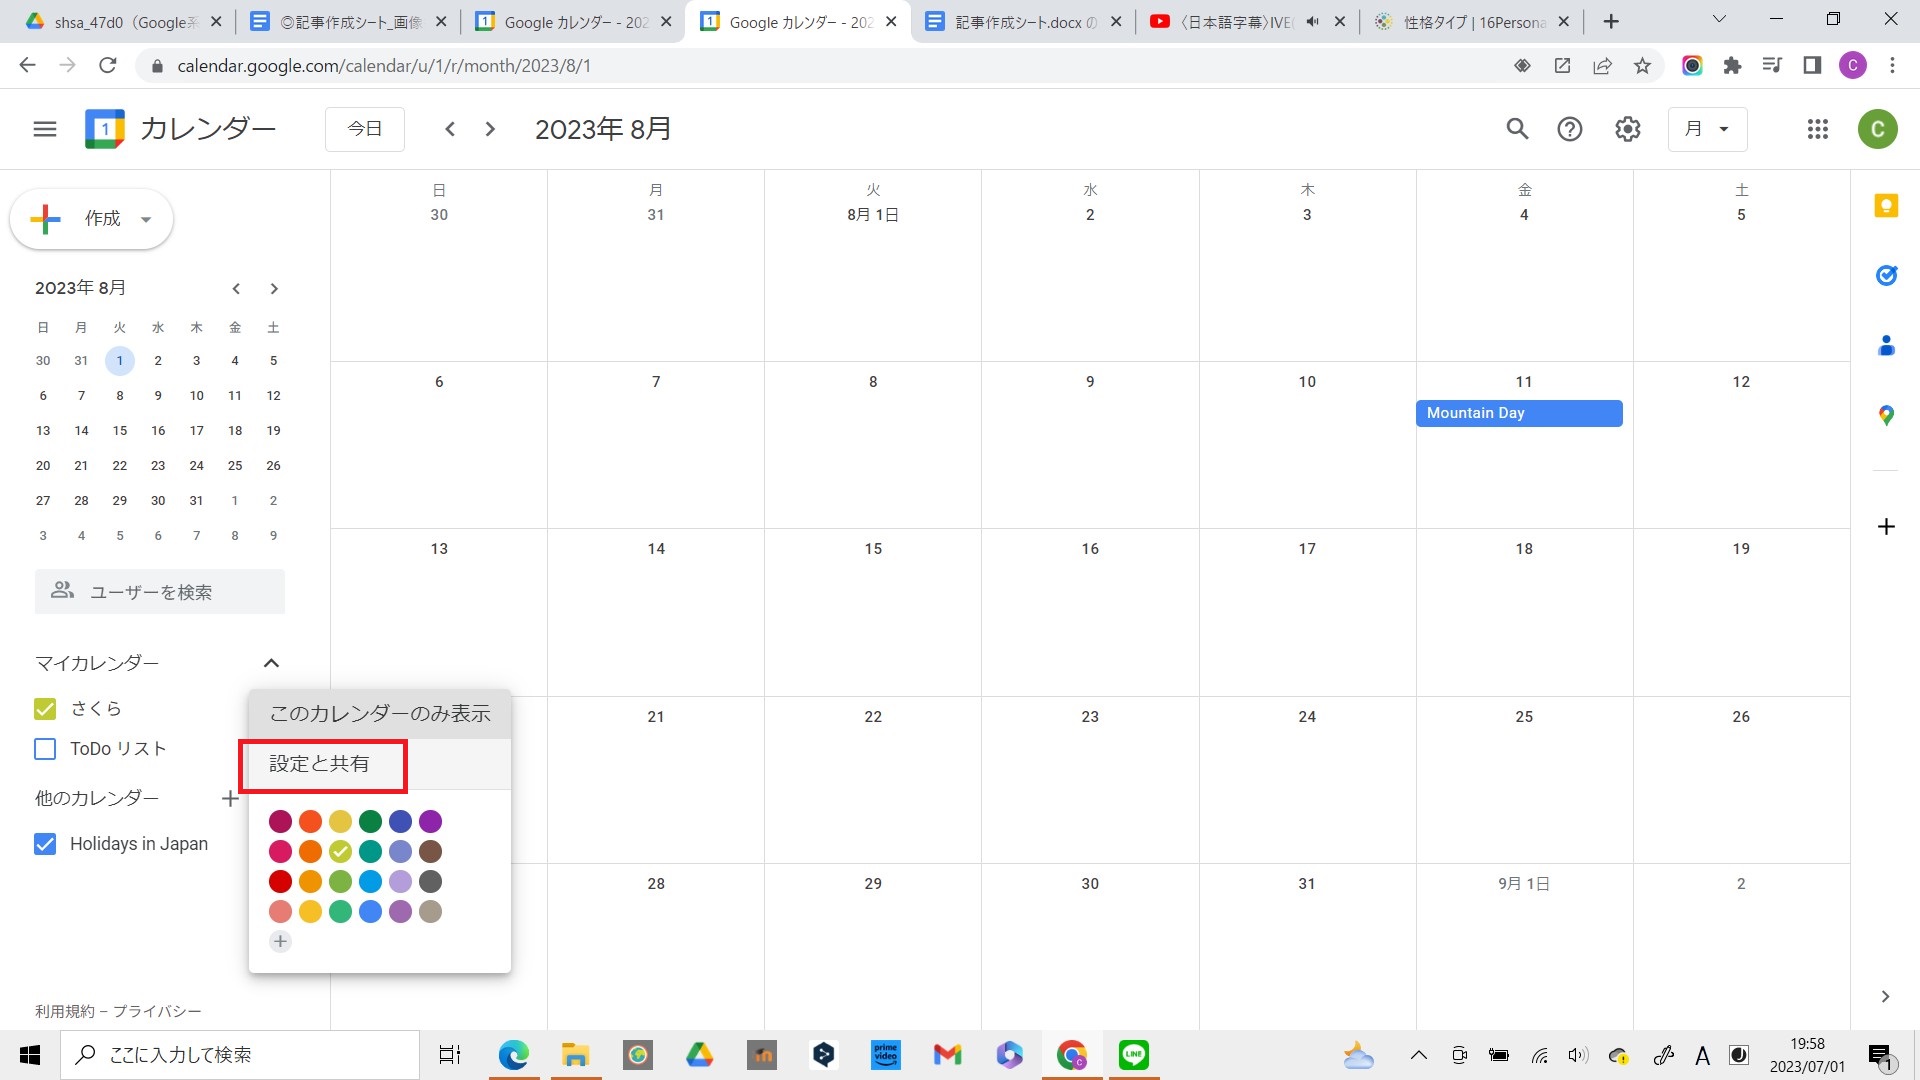Open the main menu hamburger icon
This screenshot has height=1080, width=1920.
(44, 129)
